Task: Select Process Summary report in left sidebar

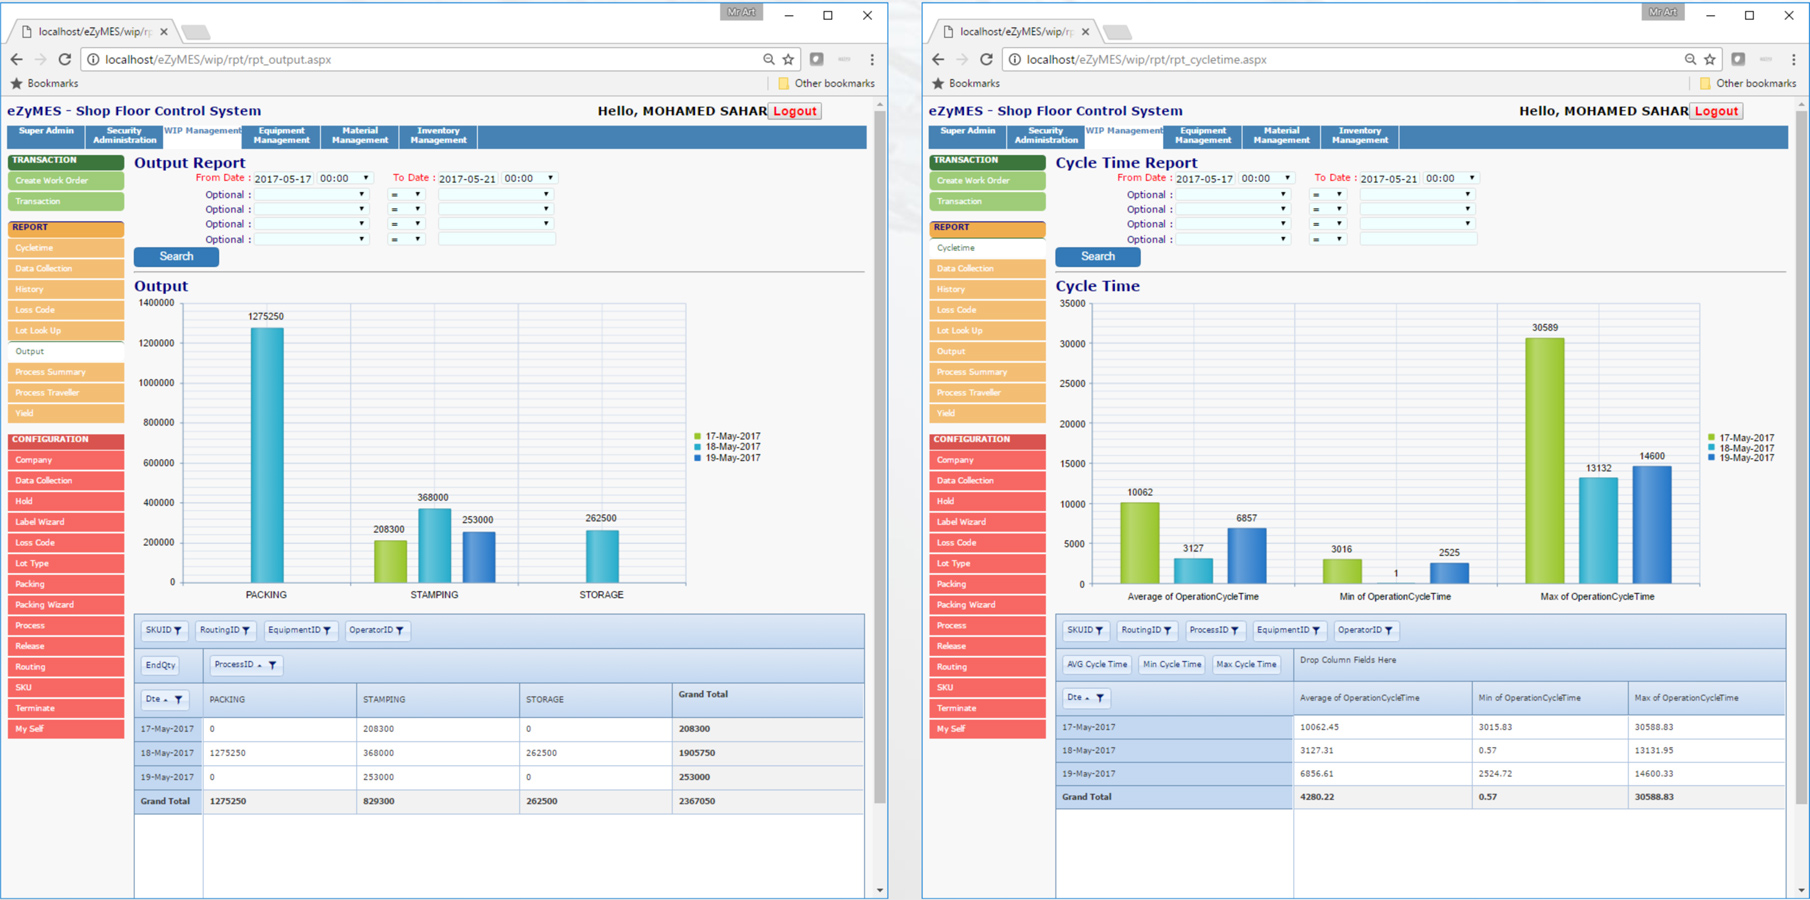Action: tap(51, 372)
